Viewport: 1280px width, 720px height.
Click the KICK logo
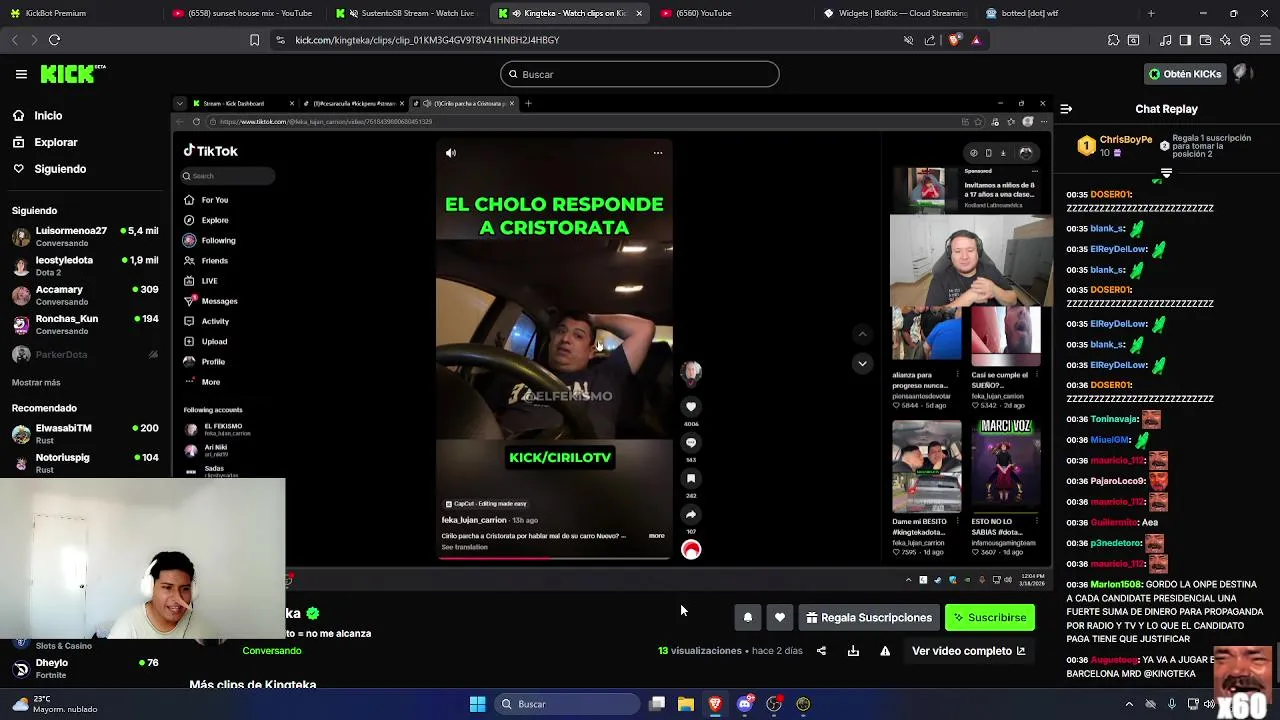pyautogui.click(x=72, y=74)
